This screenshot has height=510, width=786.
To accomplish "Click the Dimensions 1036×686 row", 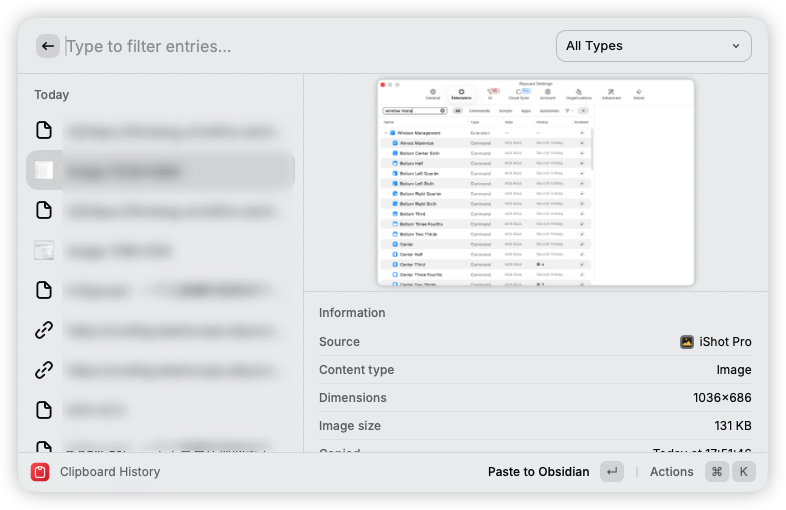I will (535, 398).
